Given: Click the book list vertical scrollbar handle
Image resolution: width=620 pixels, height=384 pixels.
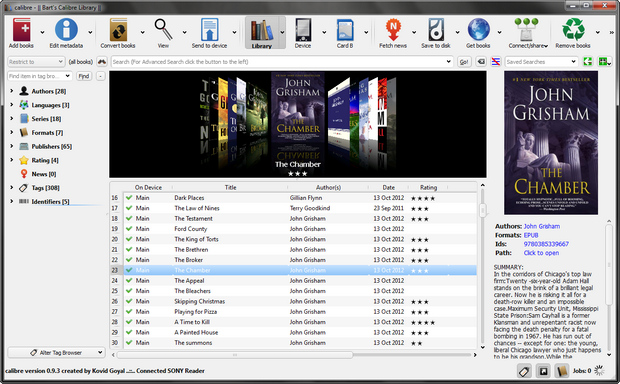Looking at the screenshot, I should tap(482, 210).
